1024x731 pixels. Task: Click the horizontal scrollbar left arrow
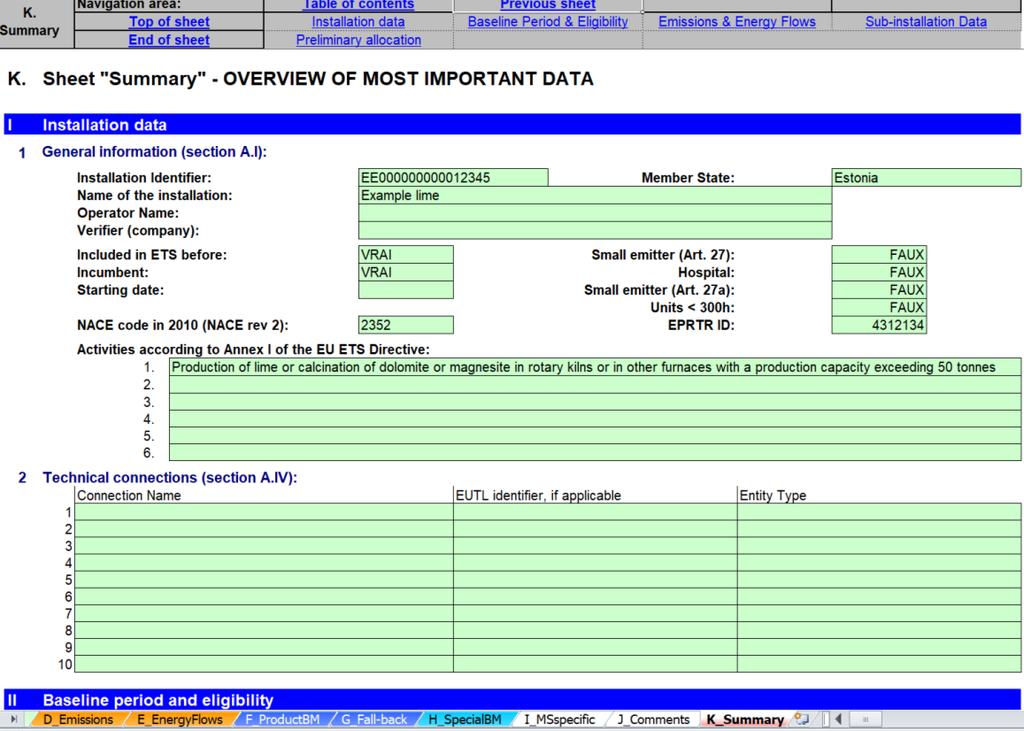point(838,719)
